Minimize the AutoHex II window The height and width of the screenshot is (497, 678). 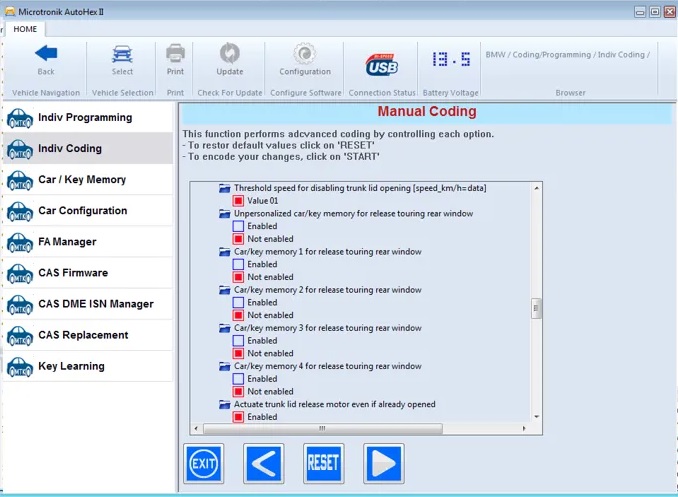(640, 12)
